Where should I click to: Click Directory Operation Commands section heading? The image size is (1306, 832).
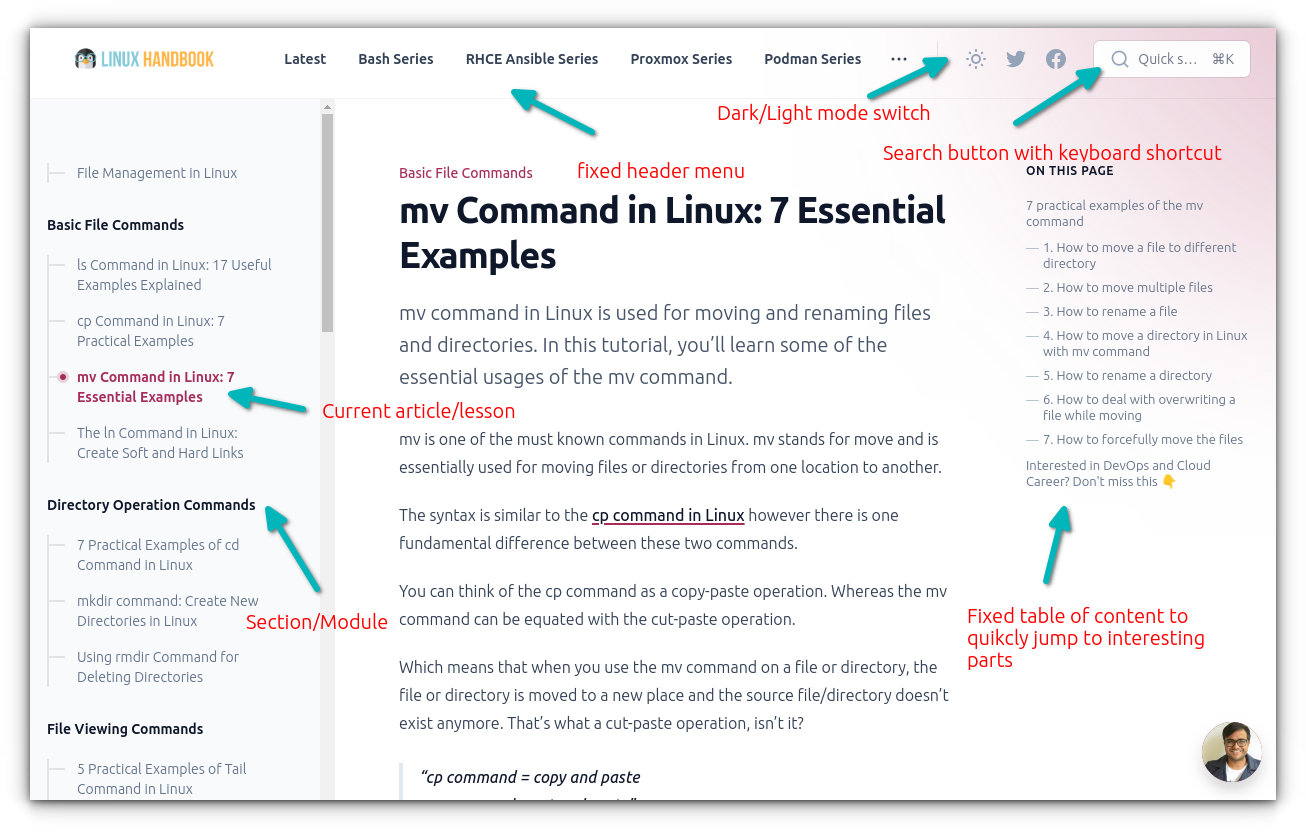point(151,505)
